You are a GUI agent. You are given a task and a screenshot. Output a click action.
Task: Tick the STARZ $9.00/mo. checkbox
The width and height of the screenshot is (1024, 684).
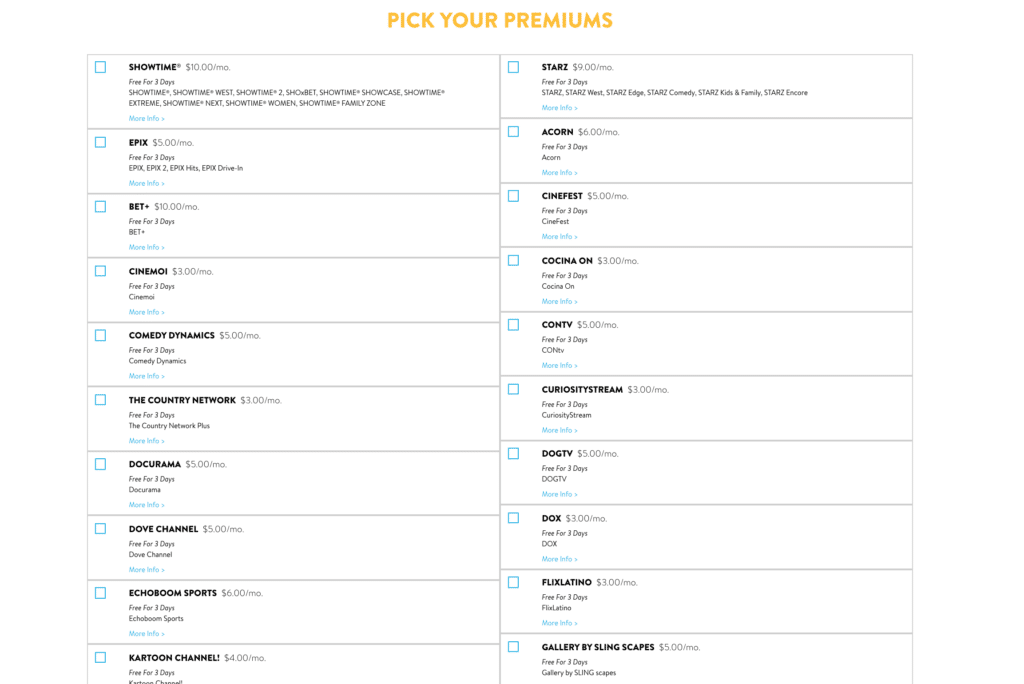coord(514,67)
